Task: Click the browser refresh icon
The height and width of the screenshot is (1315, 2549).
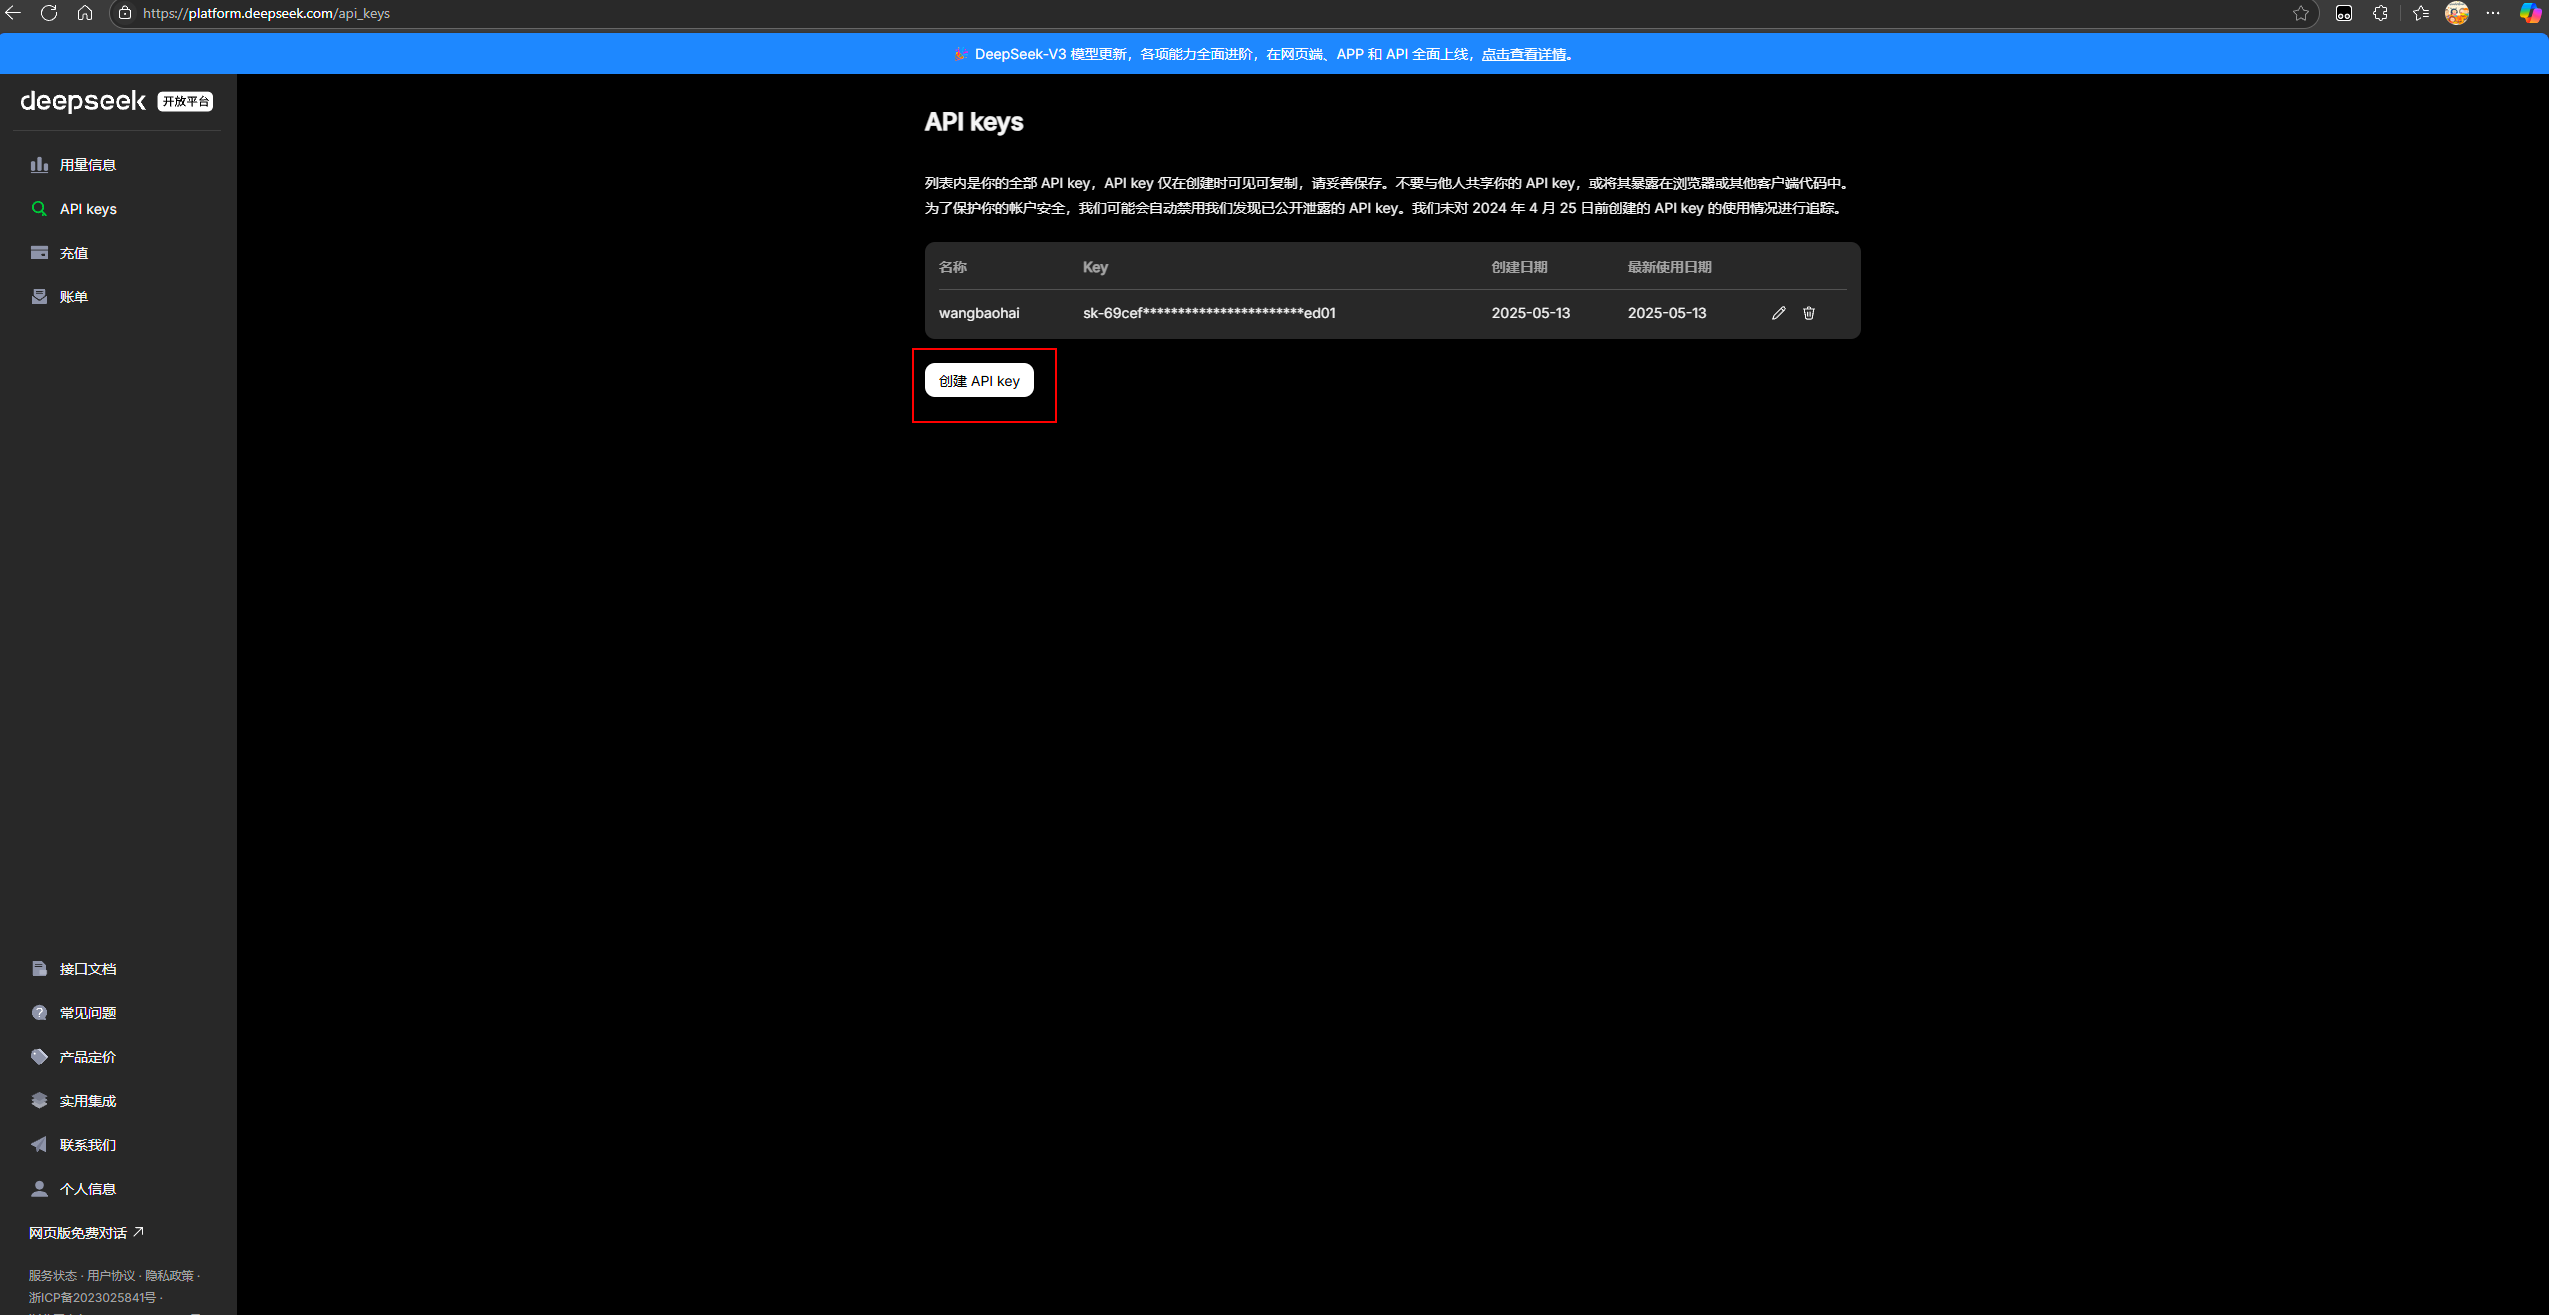Action: coord(48,13)
